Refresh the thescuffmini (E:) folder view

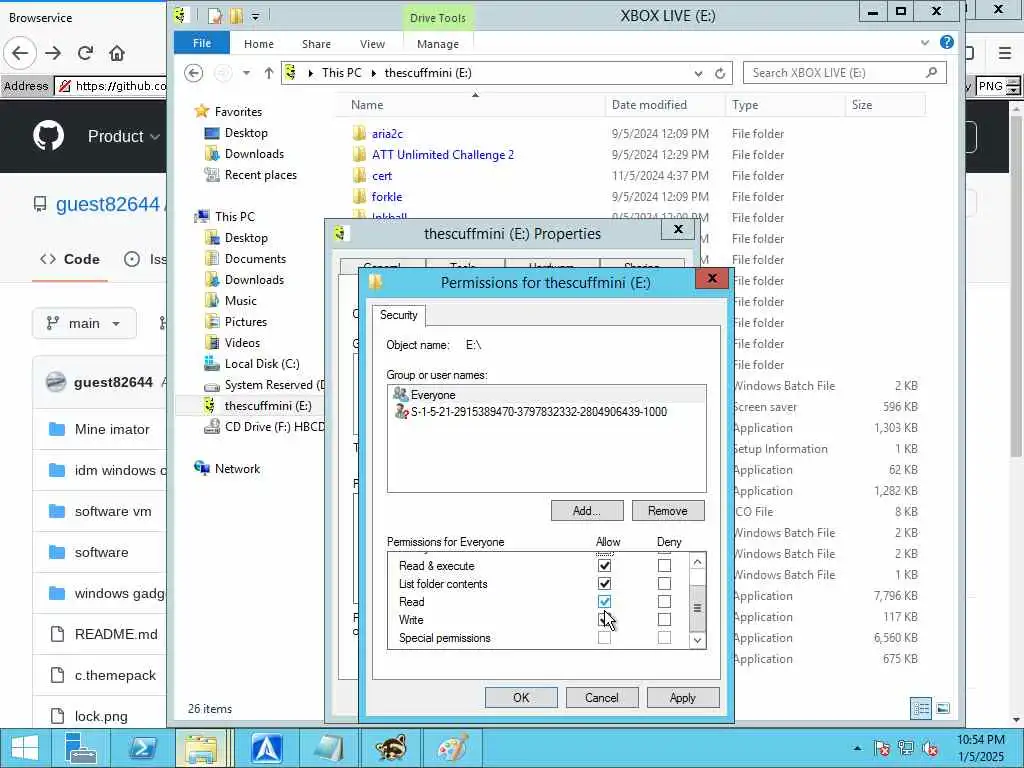pyautogui.click(x=720, y=73)
